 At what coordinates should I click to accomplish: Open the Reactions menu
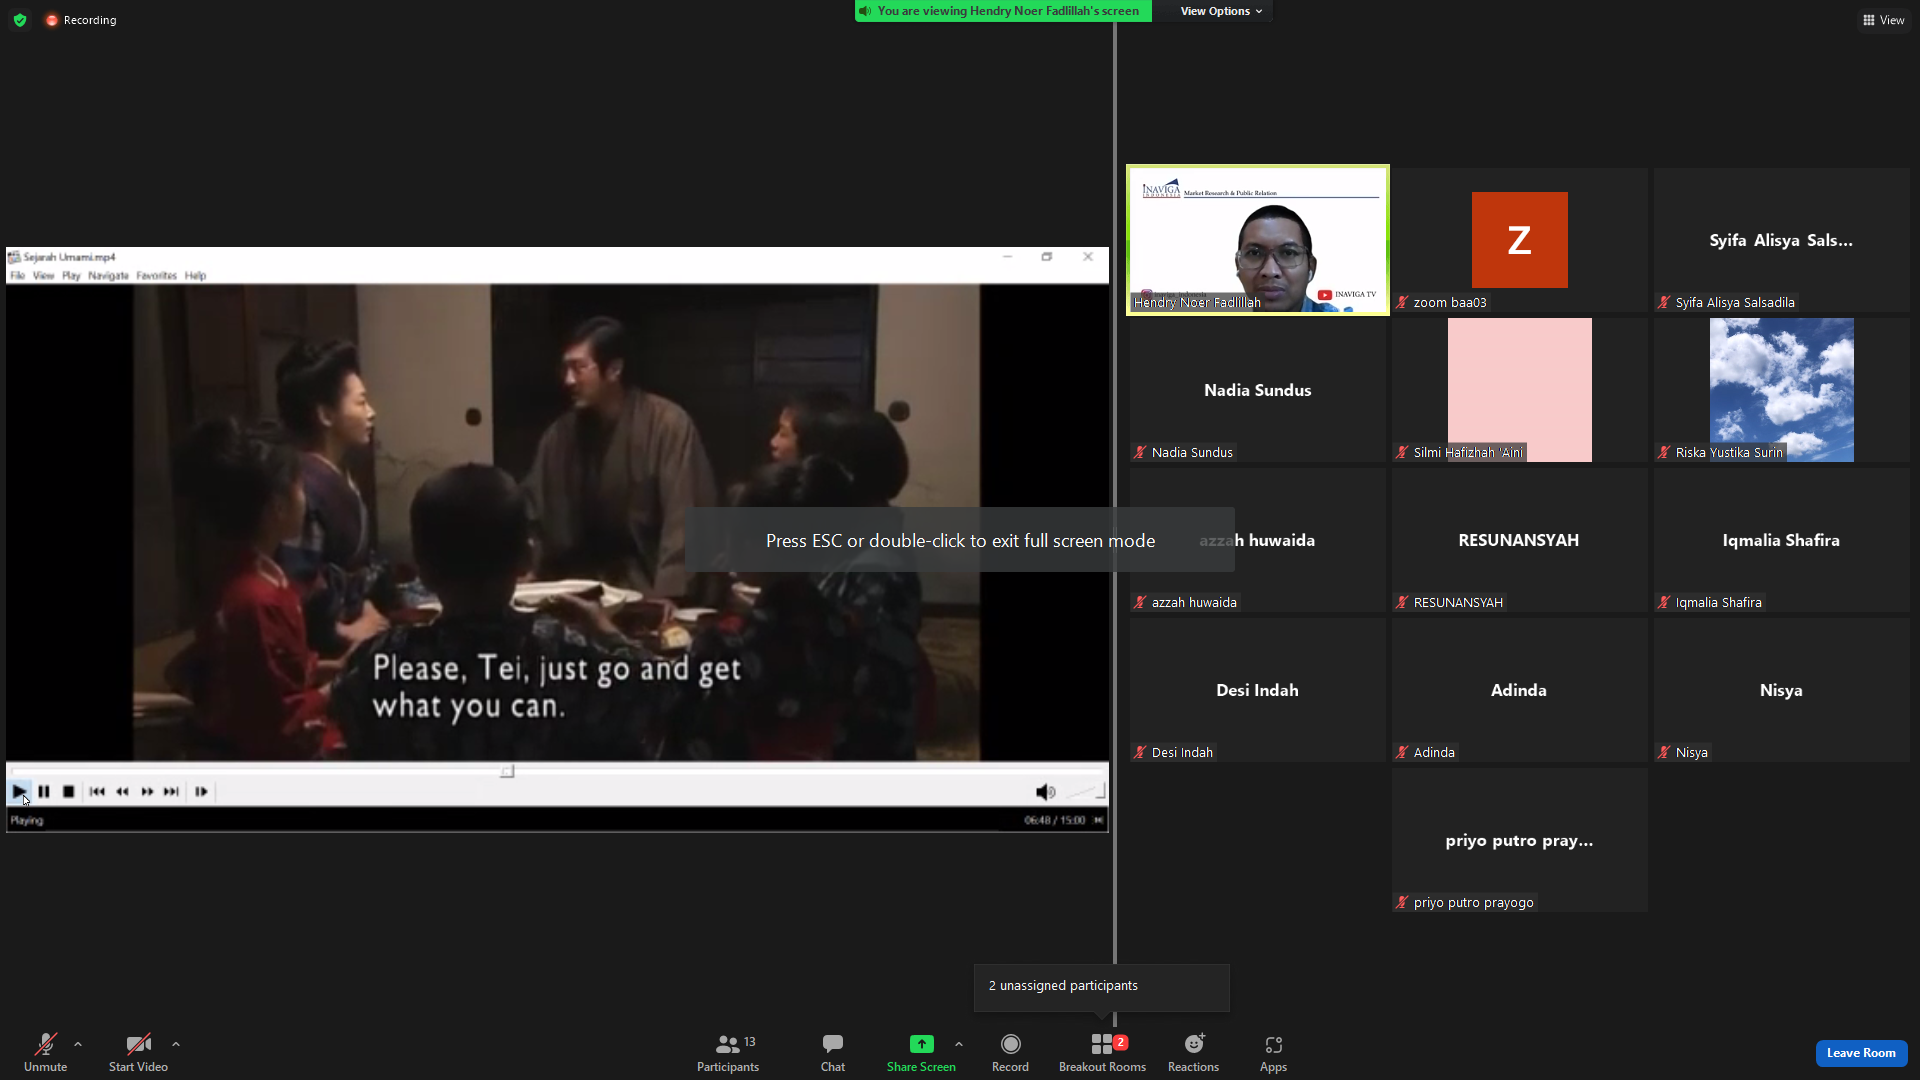click(x=1193, y=1052)
